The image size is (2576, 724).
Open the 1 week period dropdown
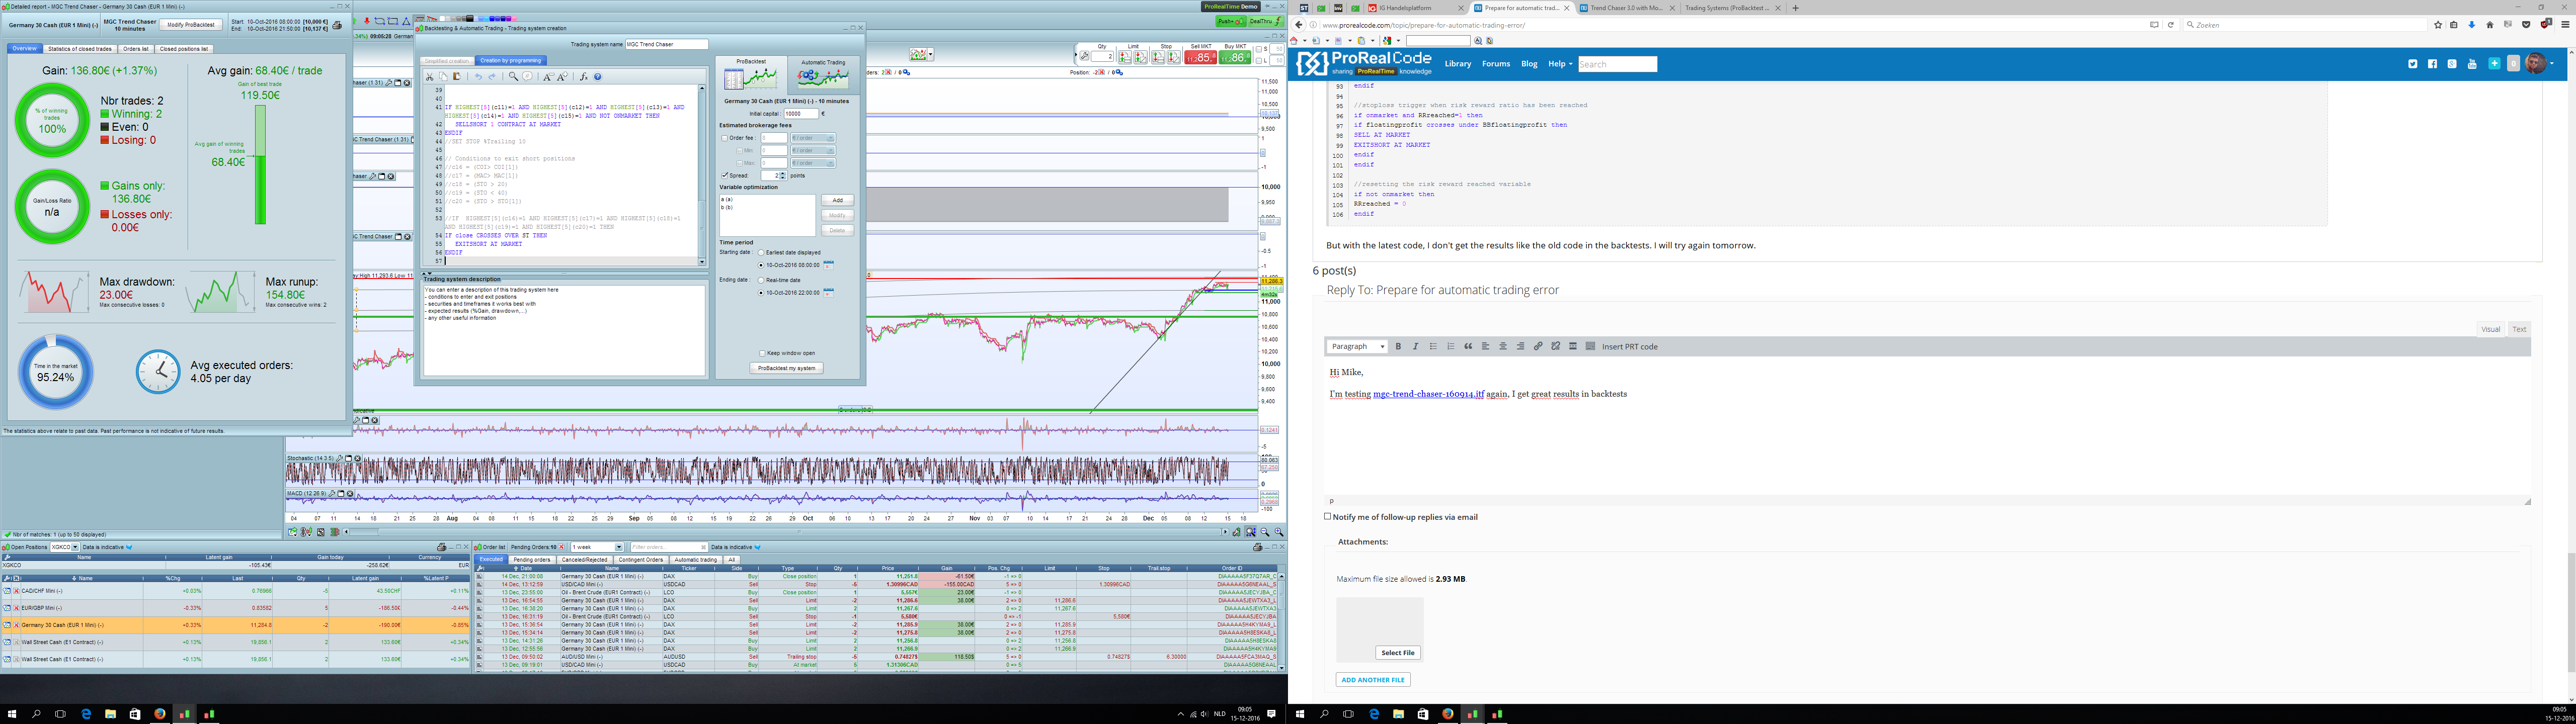point(619,547)
